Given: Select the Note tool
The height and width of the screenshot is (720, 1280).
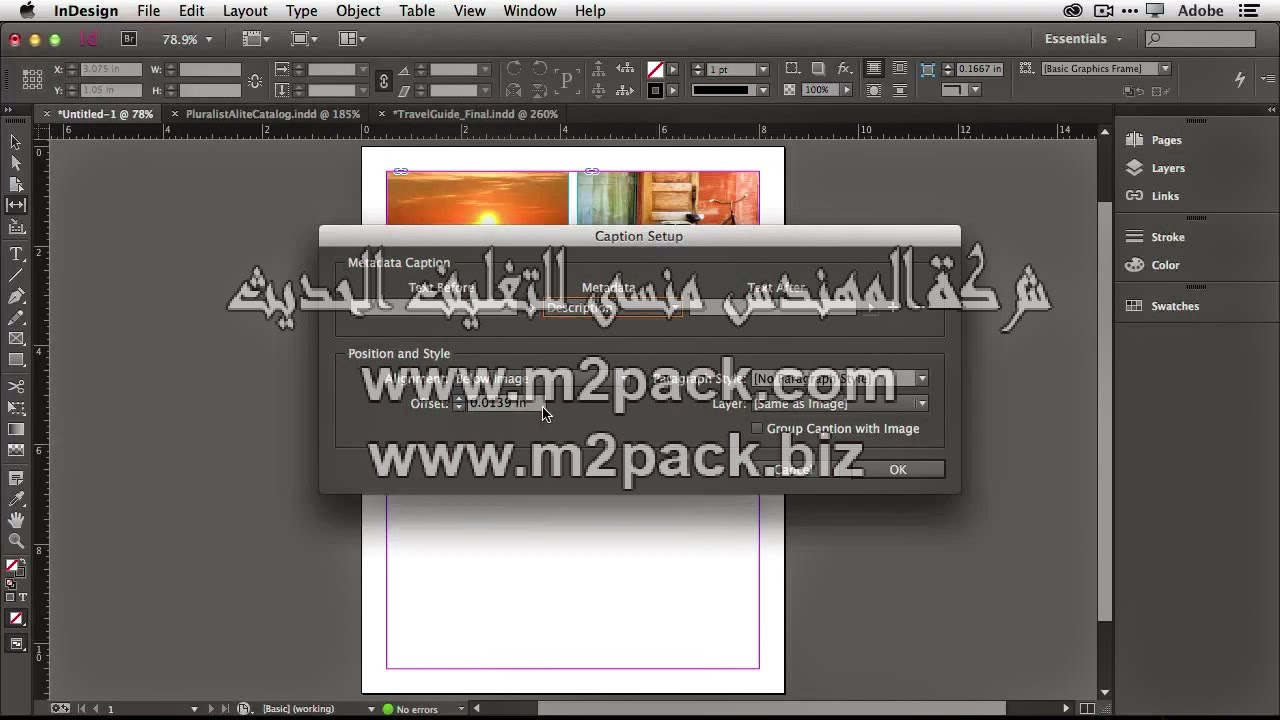Looking at the screenshot, I should (16, 478).
